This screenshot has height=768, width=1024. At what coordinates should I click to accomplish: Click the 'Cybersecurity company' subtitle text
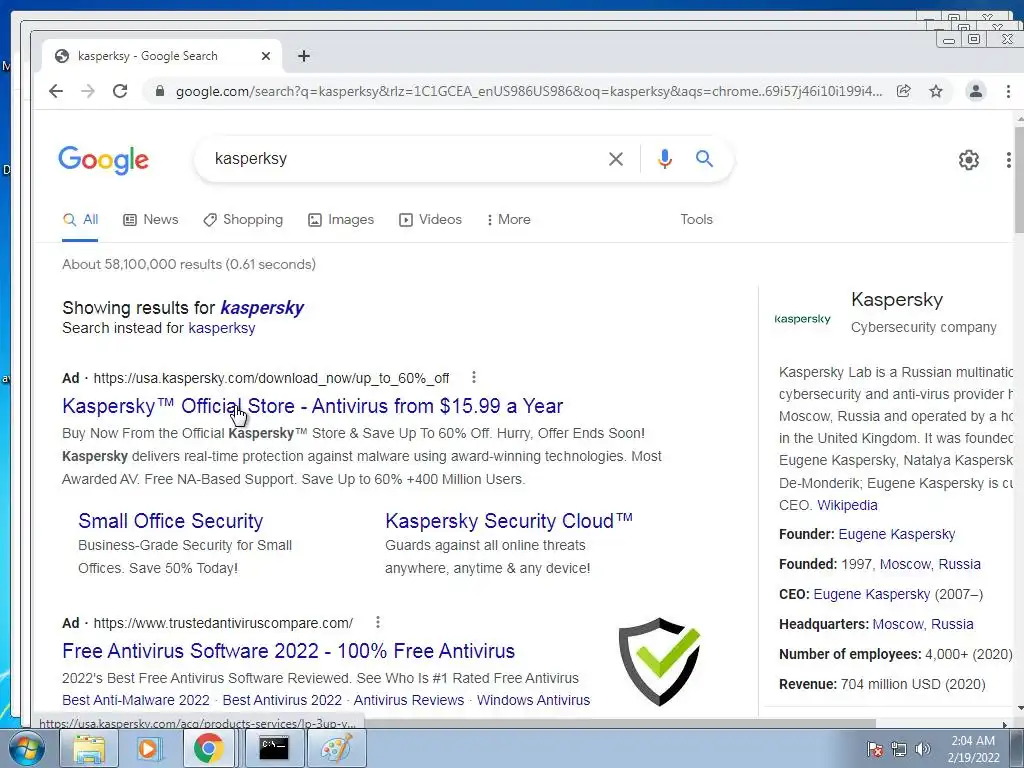[923, 327]
